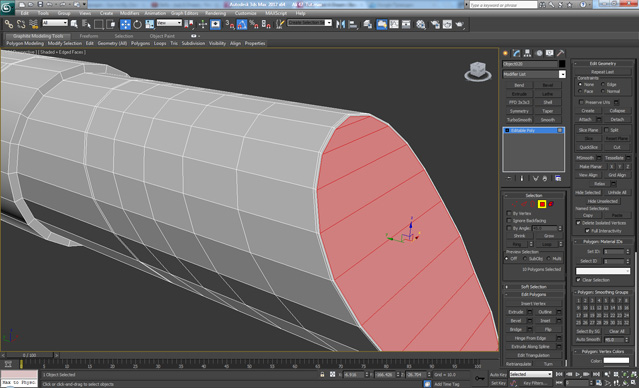Screen dimensions: 639x388
Task: Uncheck the Clear Selection checkbox
Action: [578, 280]
